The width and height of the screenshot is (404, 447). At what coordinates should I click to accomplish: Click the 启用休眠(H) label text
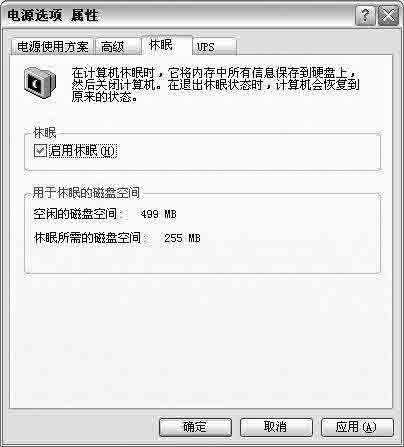pyautogui.click(x=83, y=151)
